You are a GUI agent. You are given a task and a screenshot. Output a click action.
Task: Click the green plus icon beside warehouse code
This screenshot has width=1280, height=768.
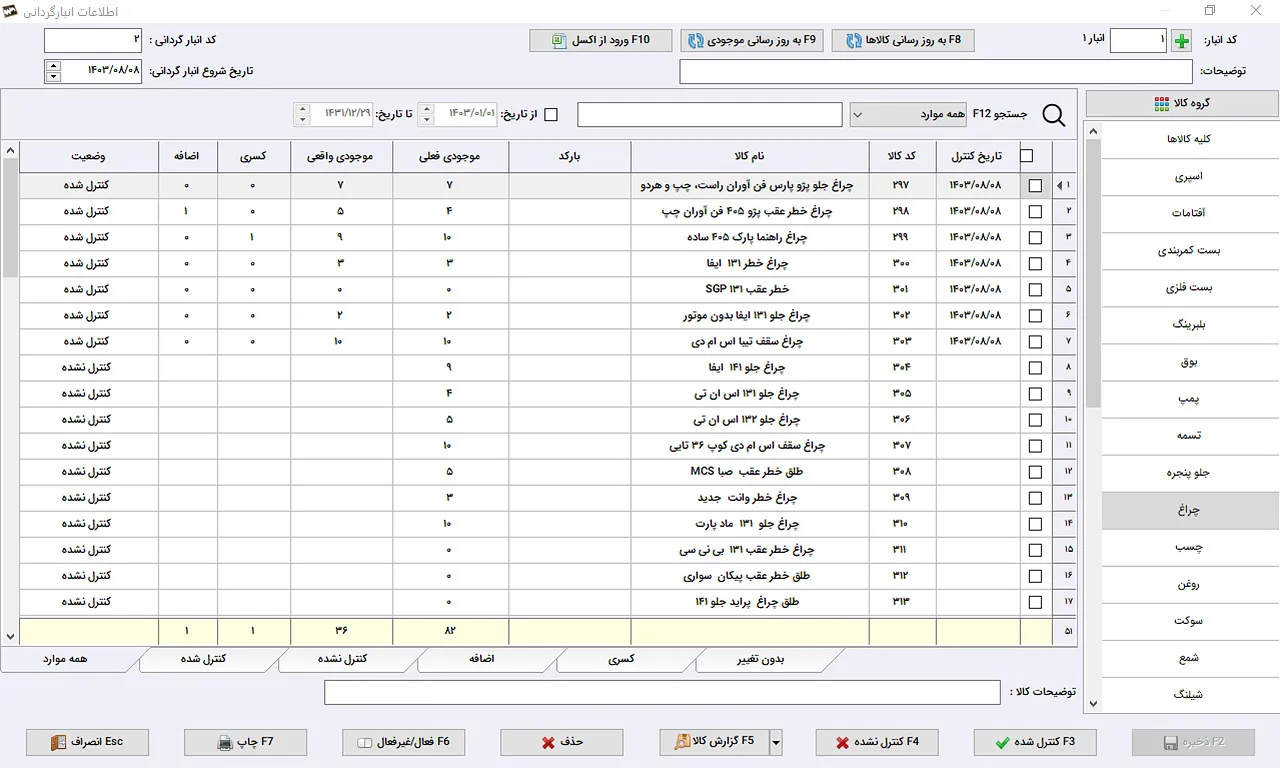coord(1183,41)
